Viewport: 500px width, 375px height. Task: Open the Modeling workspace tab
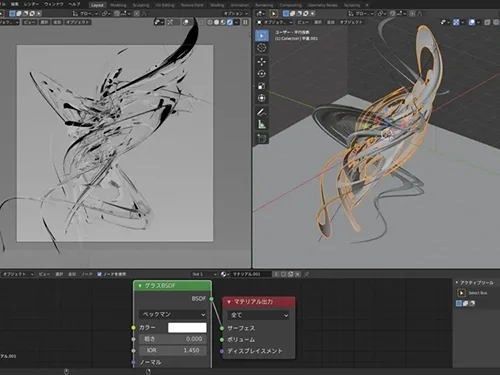pos(118,5)
